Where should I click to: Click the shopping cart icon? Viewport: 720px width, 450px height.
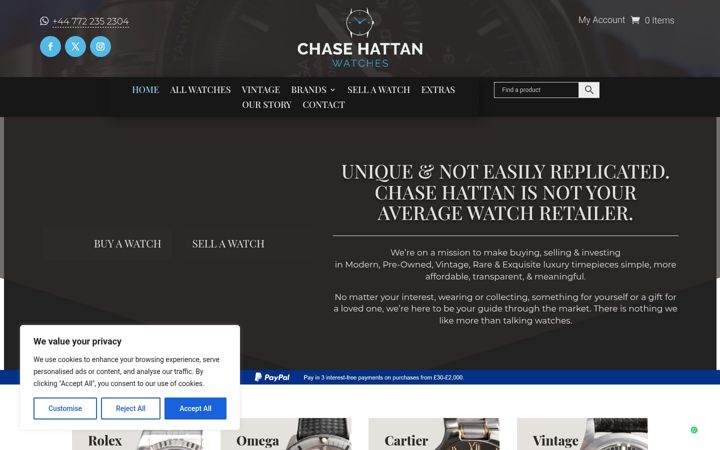[635, 20]
